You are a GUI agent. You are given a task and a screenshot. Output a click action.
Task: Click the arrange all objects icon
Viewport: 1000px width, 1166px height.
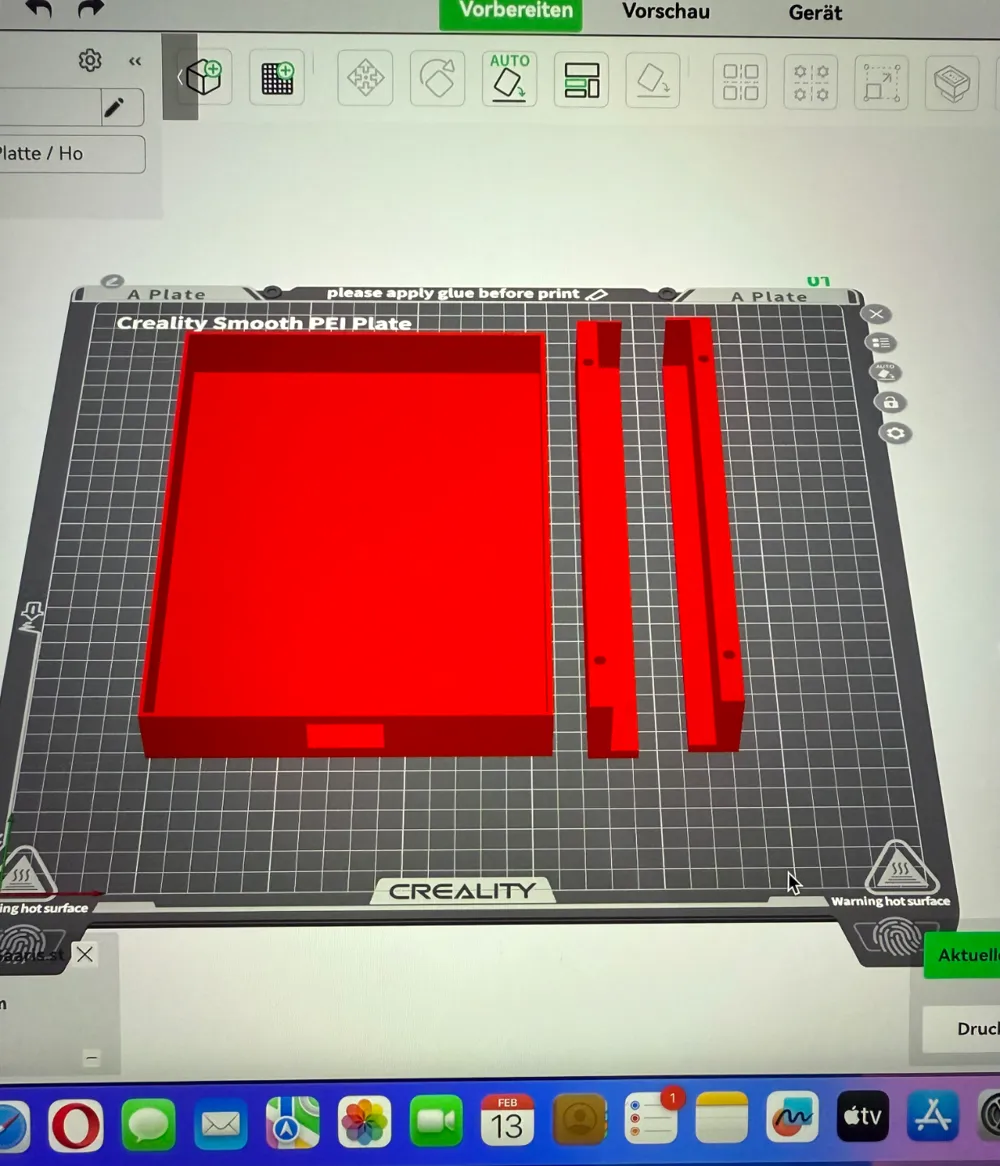(x=581, y=80)
